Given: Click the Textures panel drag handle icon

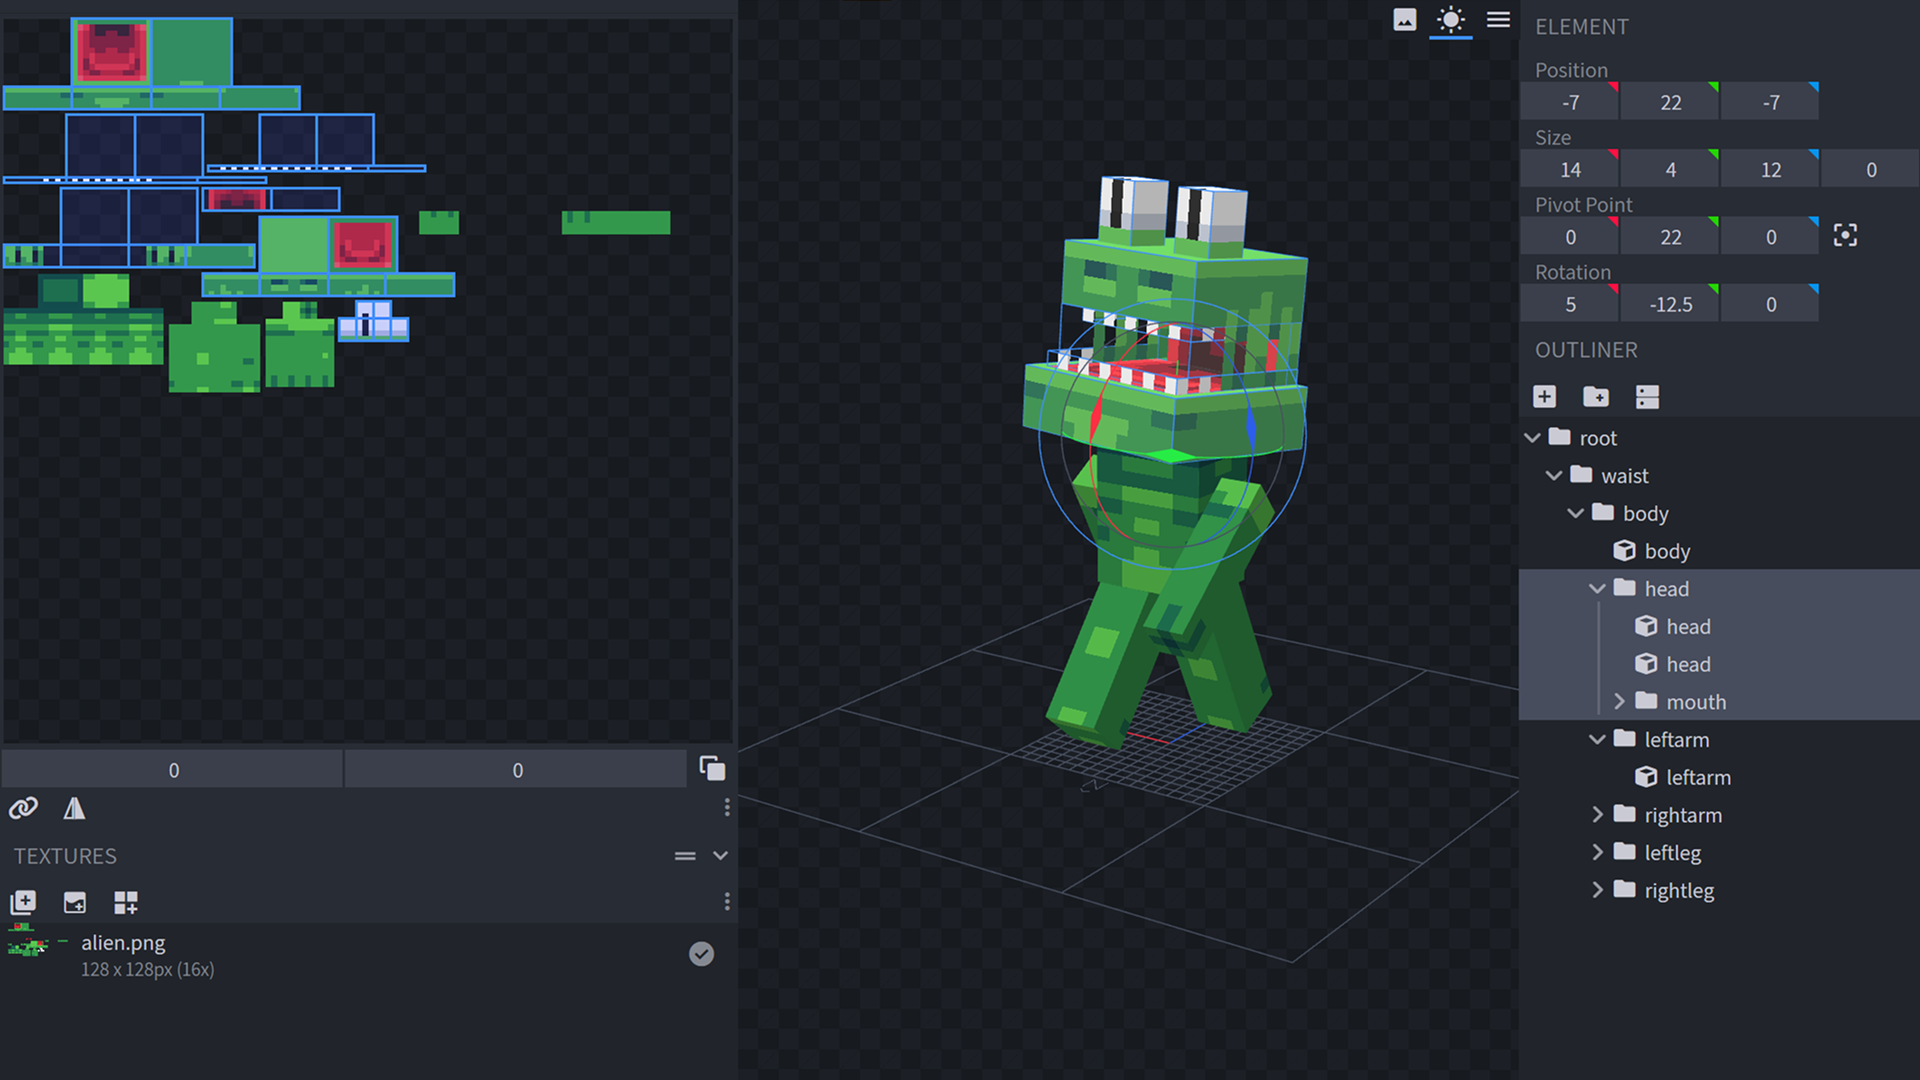Looking at the screenshot, I should tap(685, 856).
